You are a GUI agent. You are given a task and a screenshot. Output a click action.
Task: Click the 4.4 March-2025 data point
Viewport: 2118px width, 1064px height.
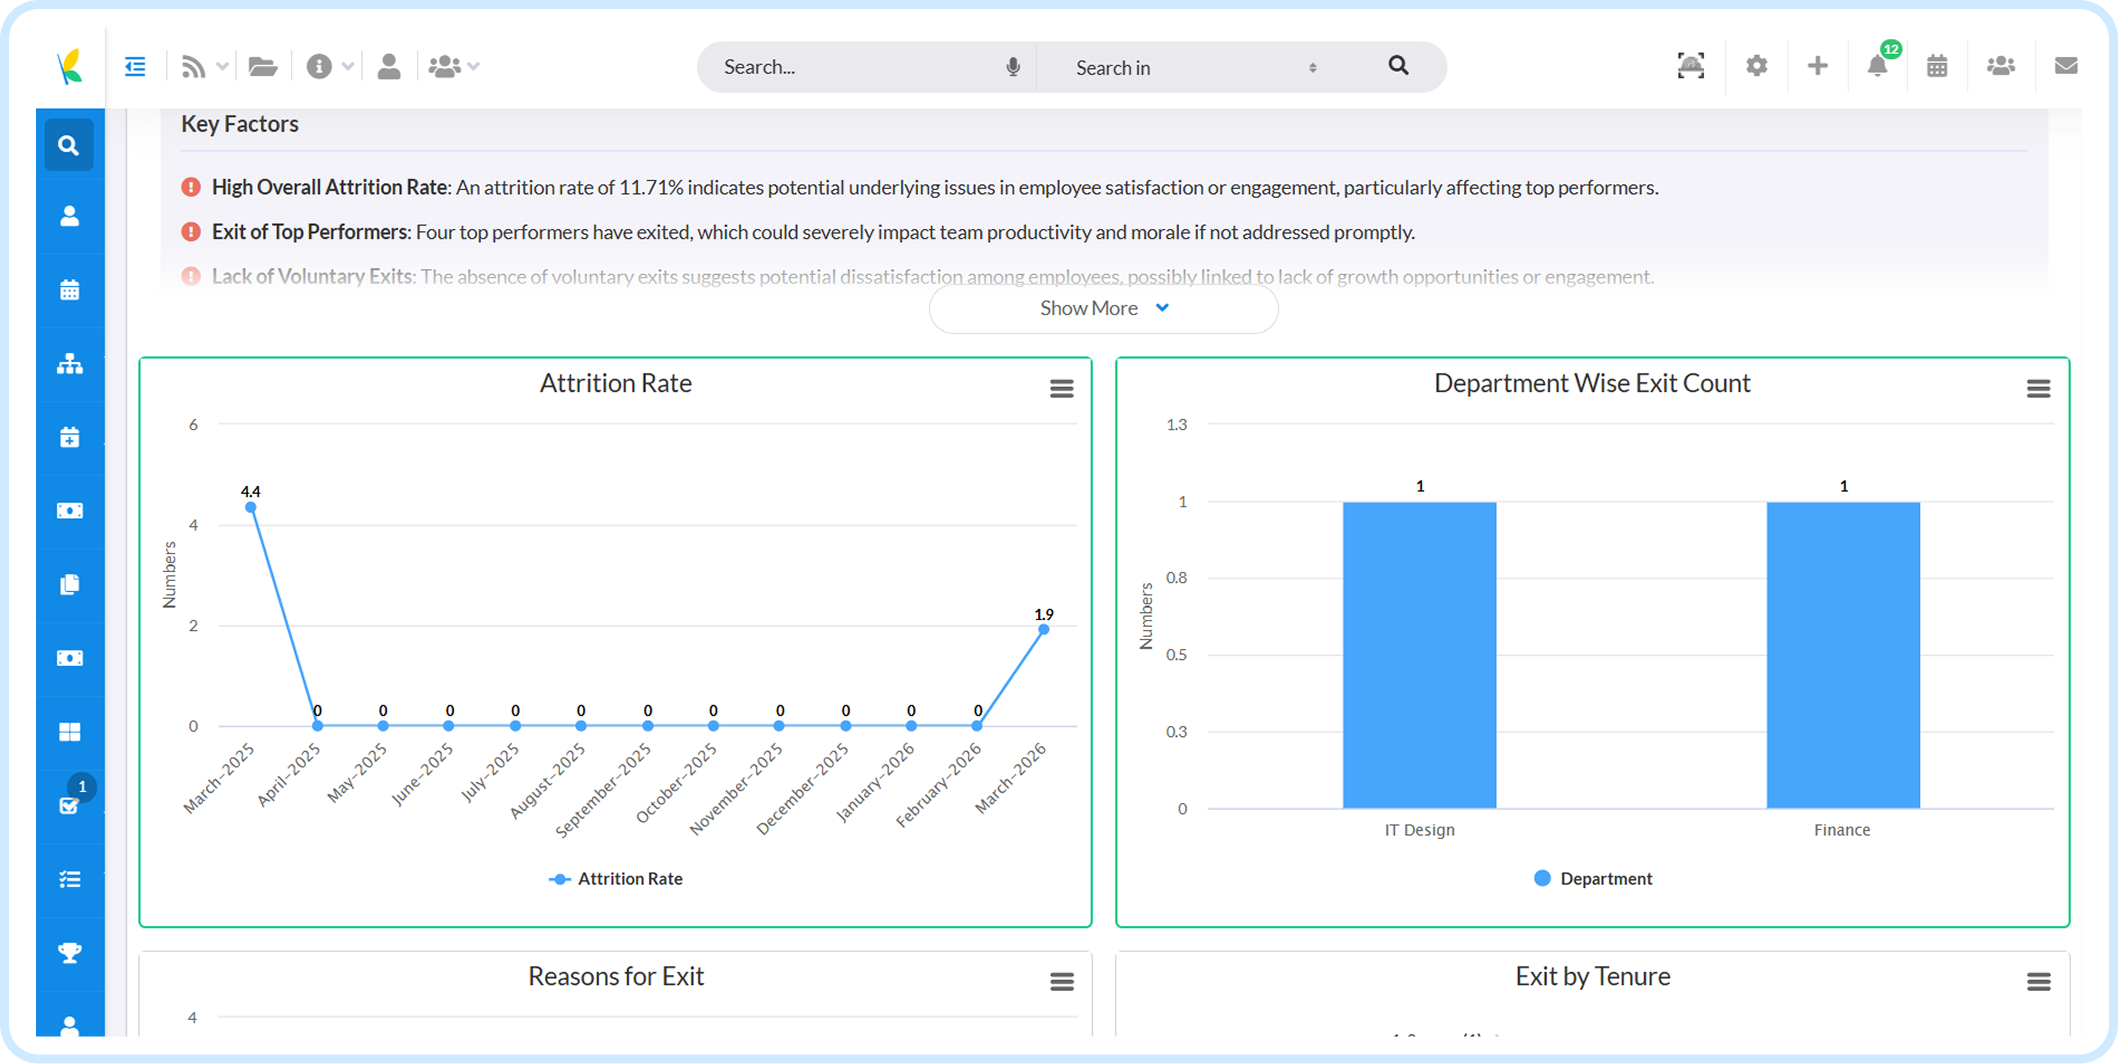[x=251, y=507]
